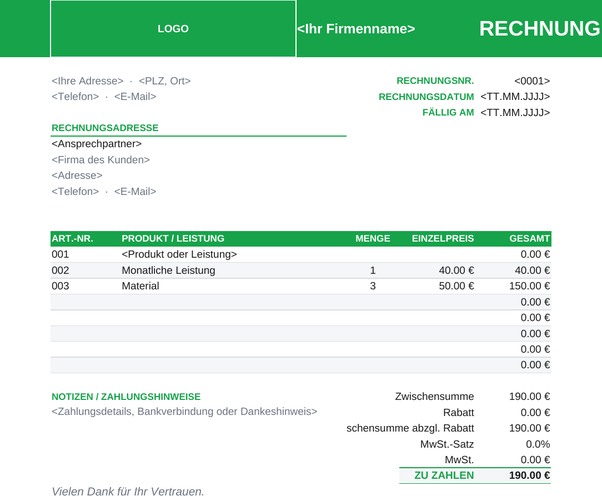Image resolution: width=602 pixels, height=496 pixels.
Task: Select the date value next to FÄLLIG AM
Action: [515, 112]
